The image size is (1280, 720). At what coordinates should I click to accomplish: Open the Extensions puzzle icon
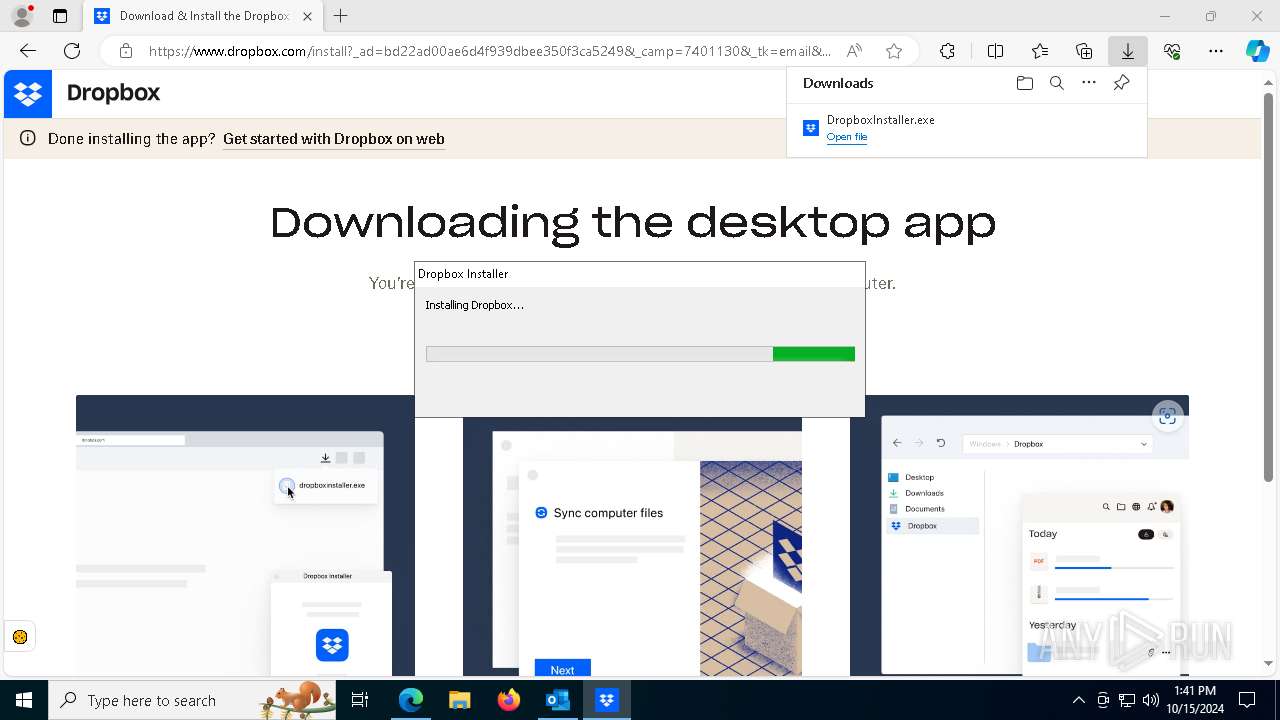[947, 51]
